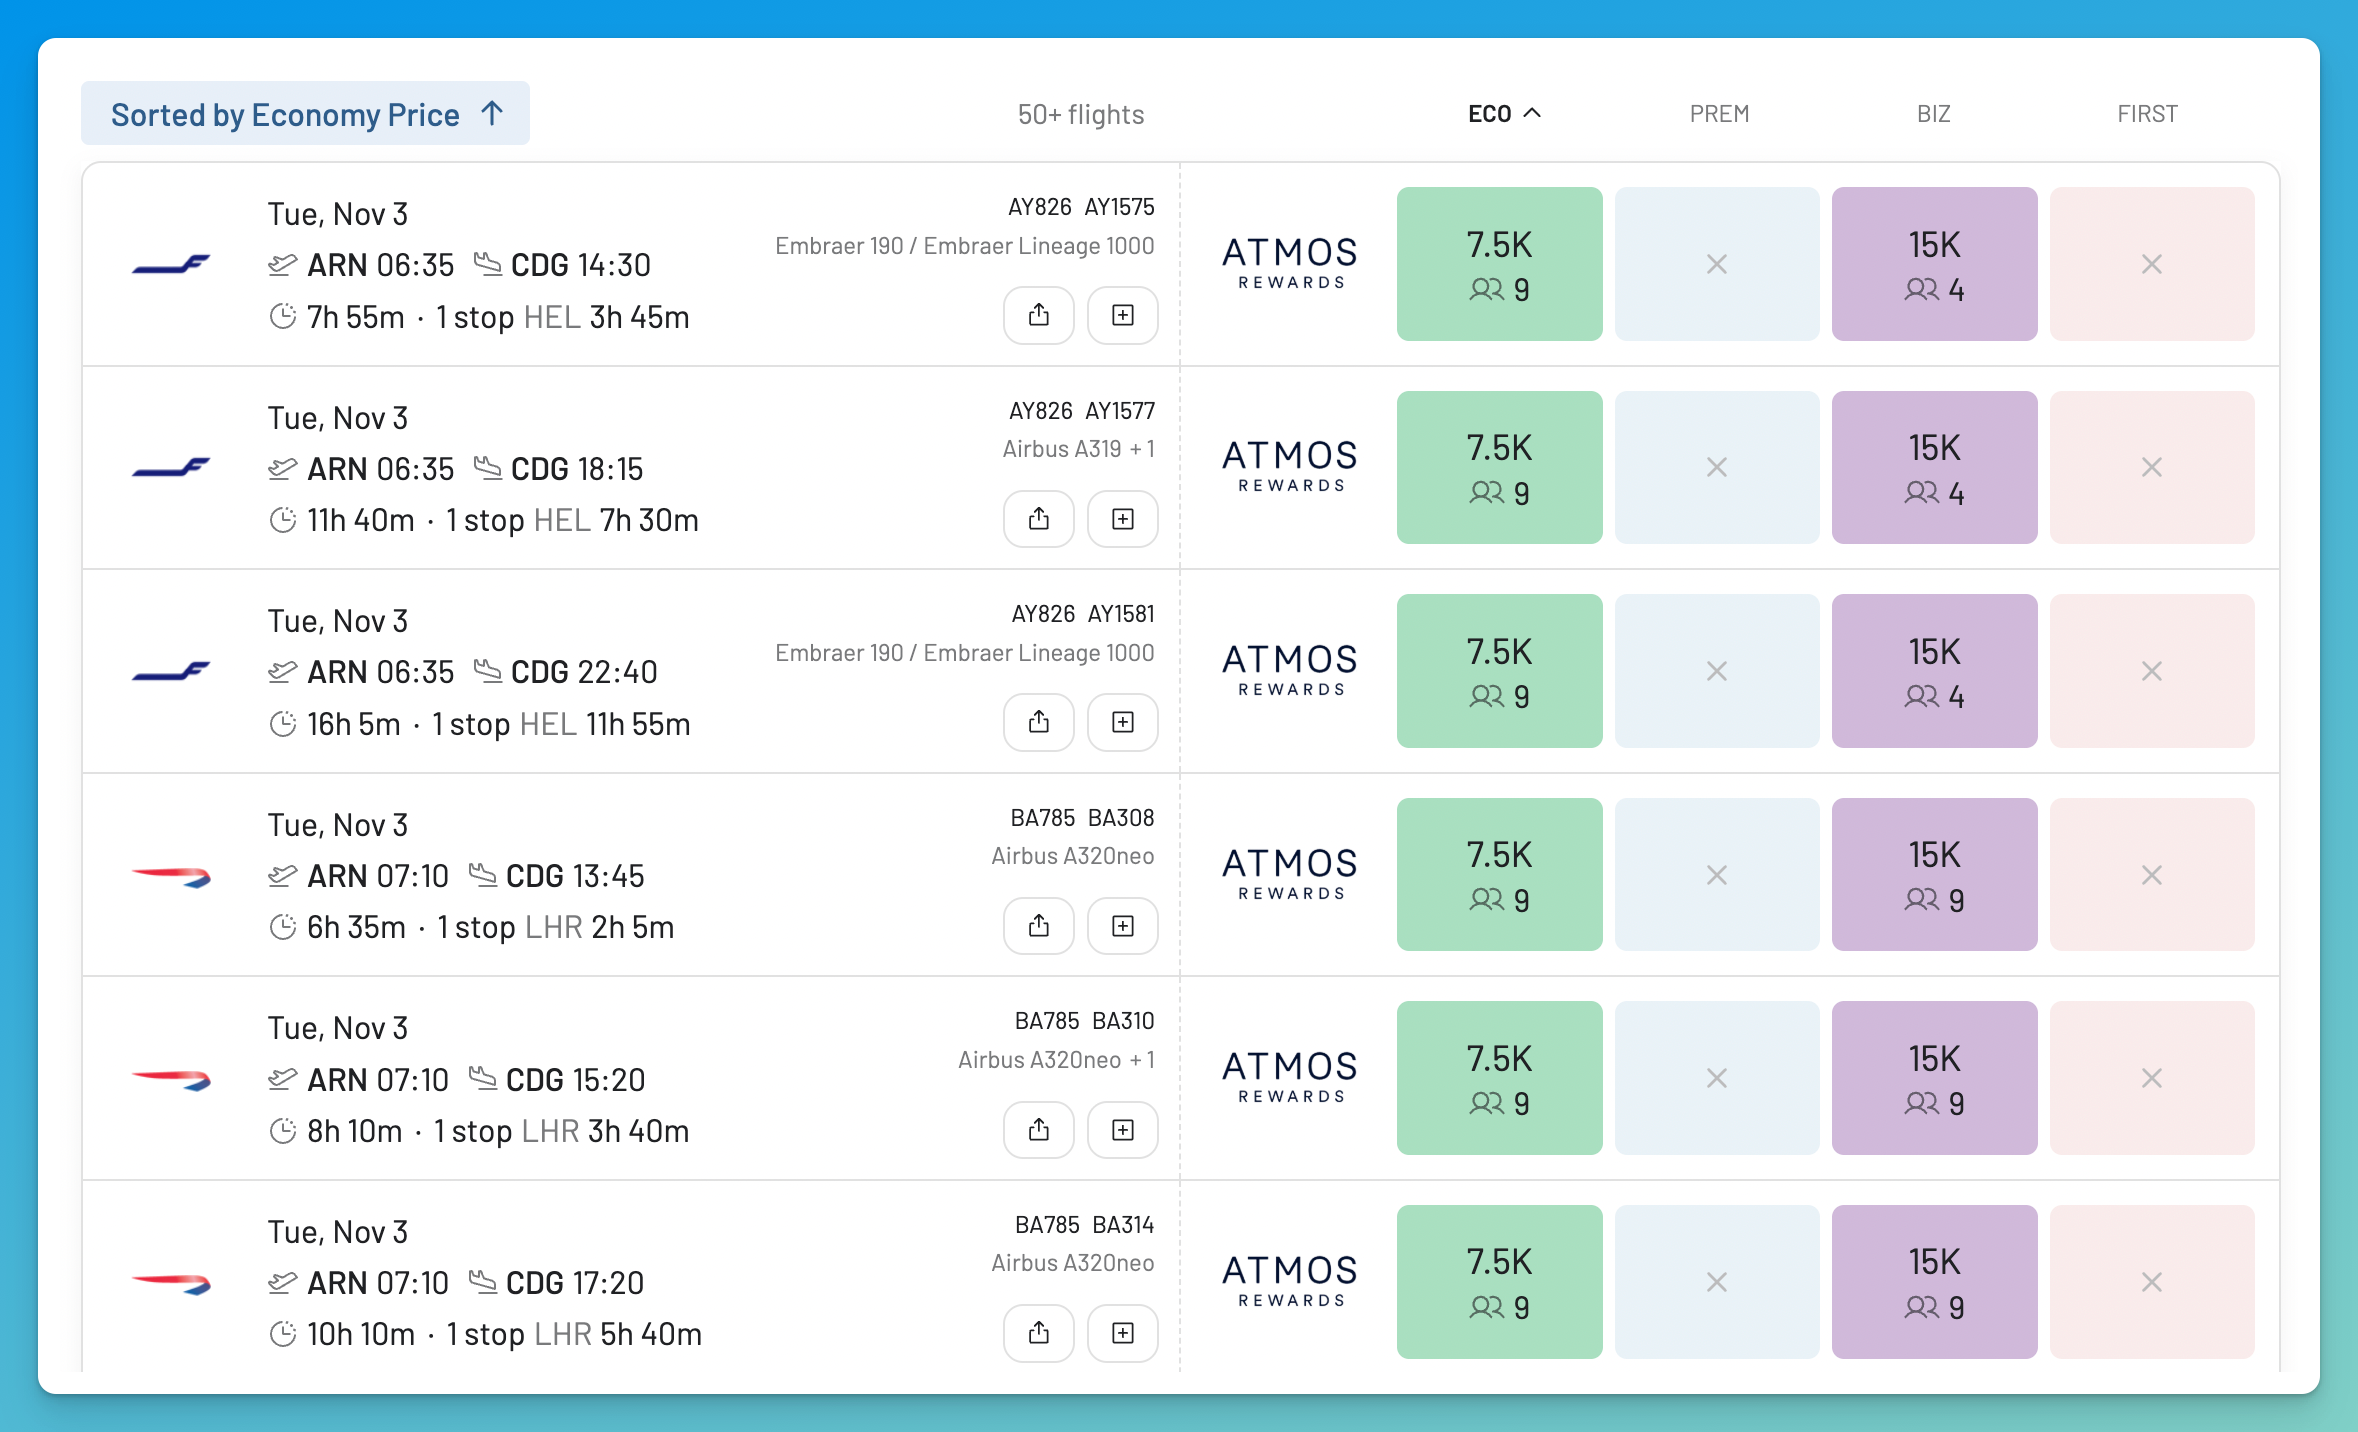Click the add icon for flight AY826 AY1575
This screenshot has width=2358, height=1432.
tap(1122, 315)
